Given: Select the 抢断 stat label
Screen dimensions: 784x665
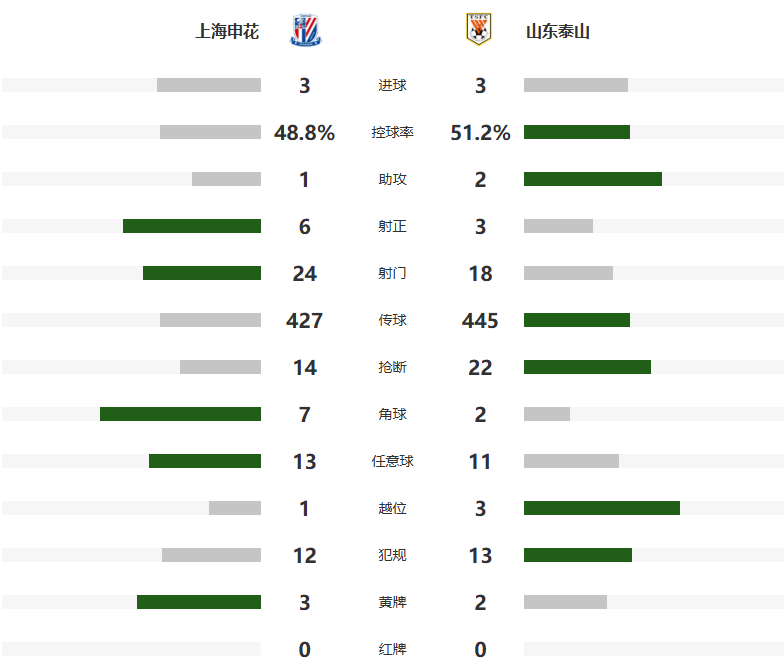Looking at the screenshot, I should tap(392, 368).
